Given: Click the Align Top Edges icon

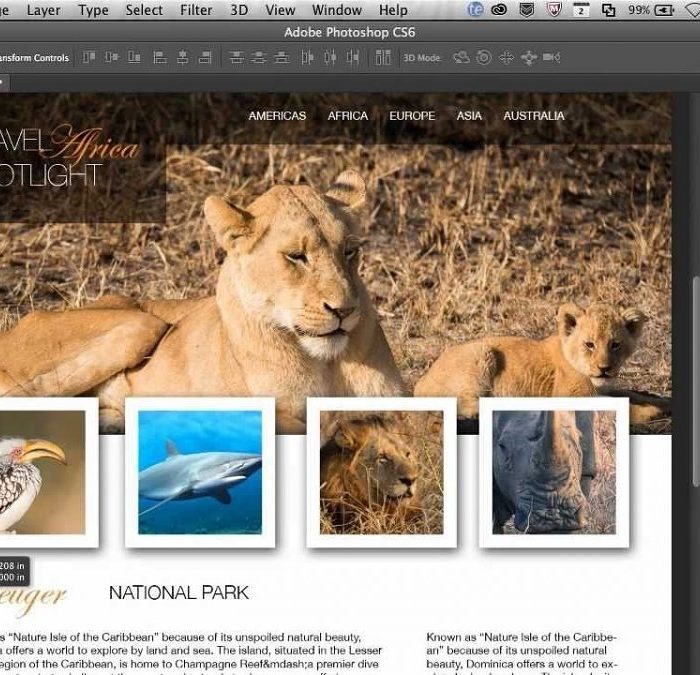Looking at the screenshot, I should tap(89, 58).
